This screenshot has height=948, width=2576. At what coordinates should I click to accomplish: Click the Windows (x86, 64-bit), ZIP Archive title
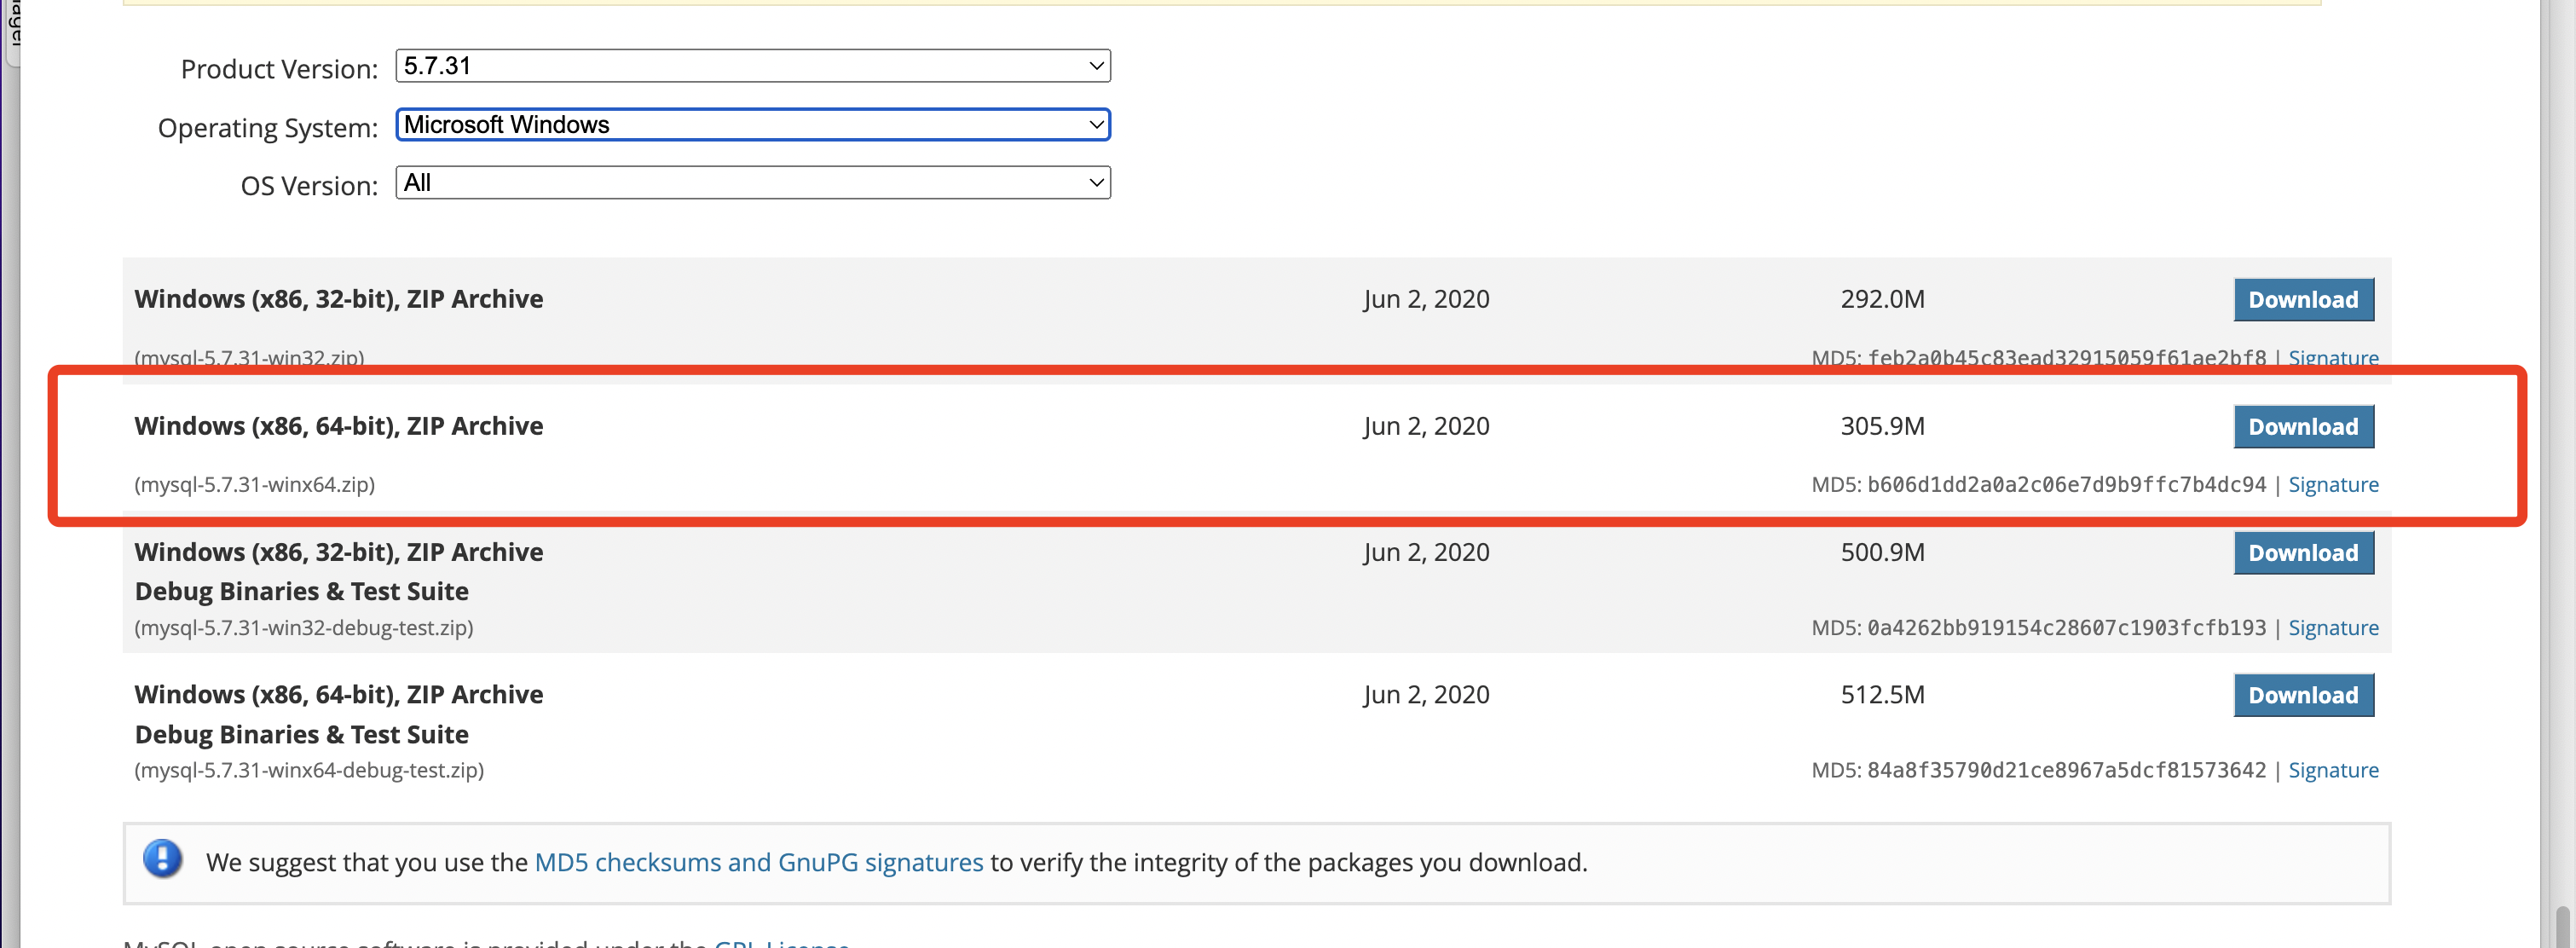[x=338, y=426]
